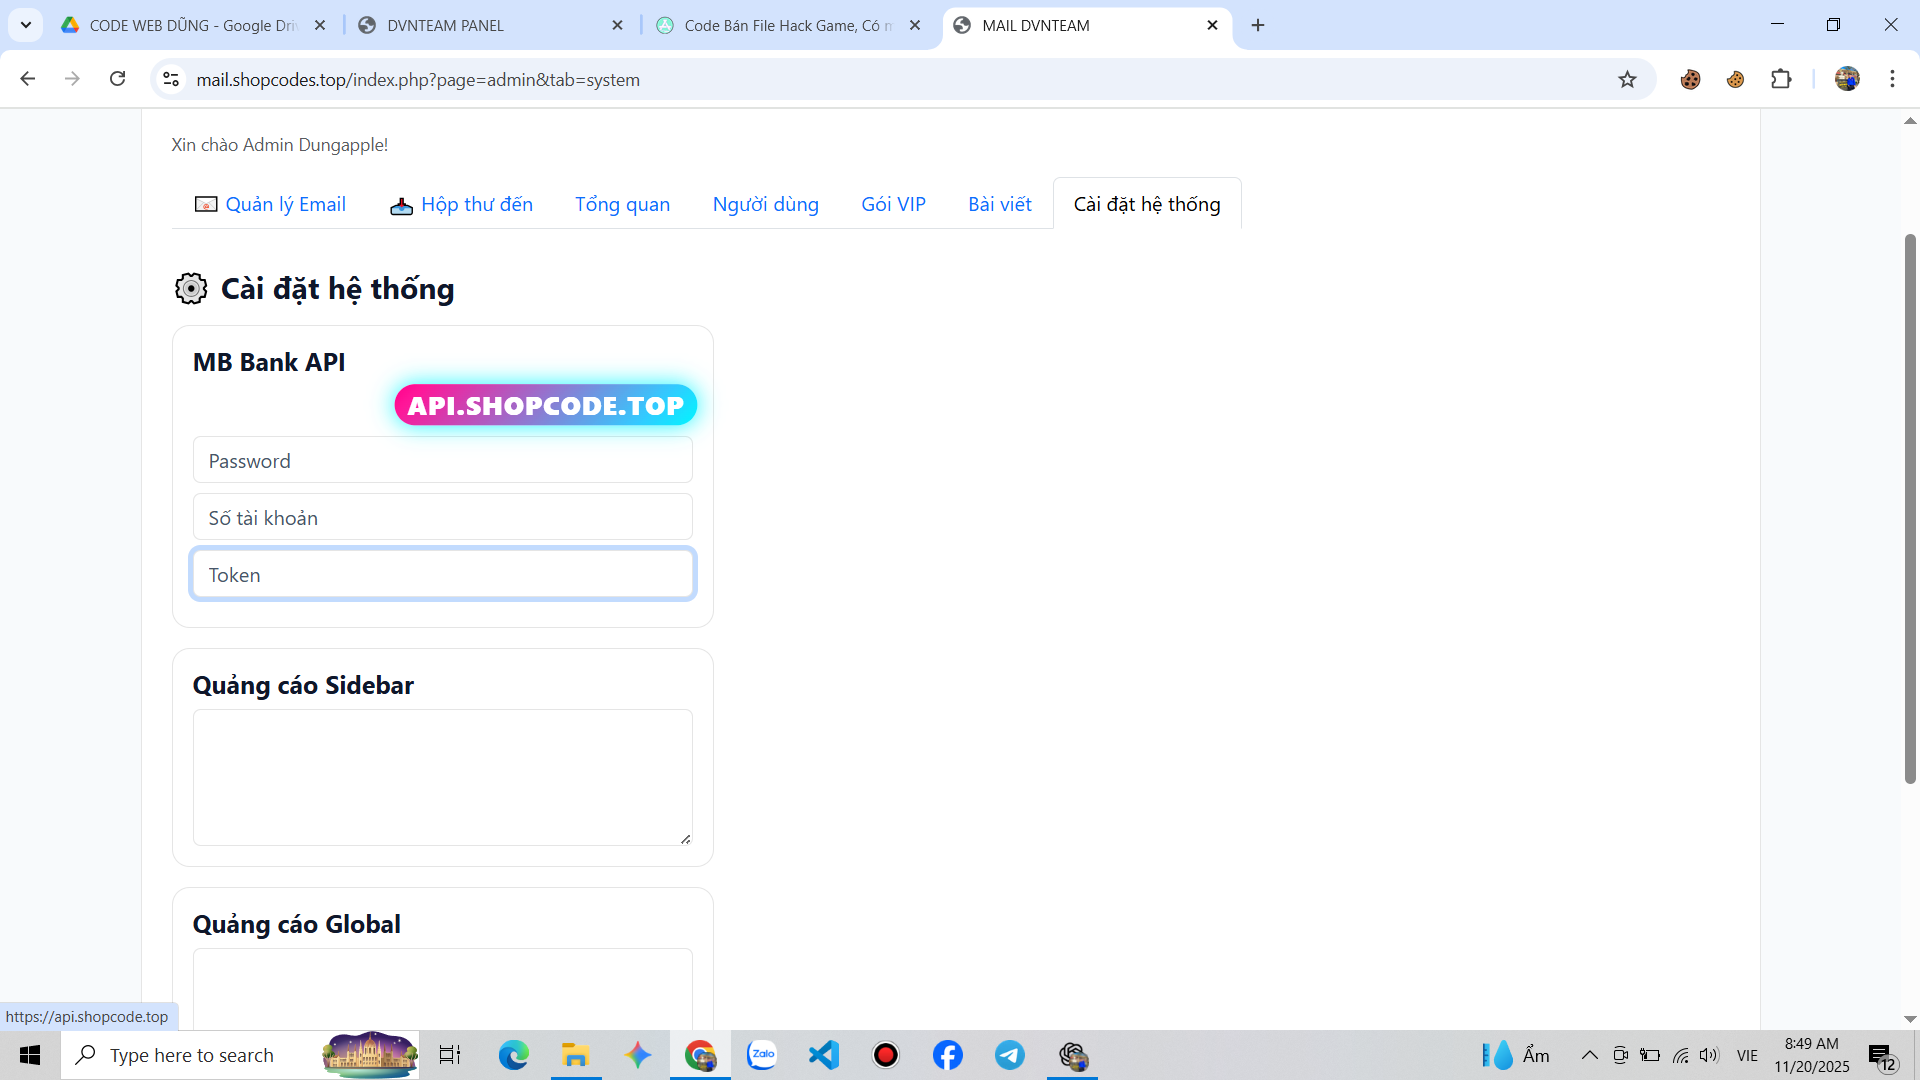The image size is (1920, 1080).
Task: Click the taskbar search box
Action: 240,1055
